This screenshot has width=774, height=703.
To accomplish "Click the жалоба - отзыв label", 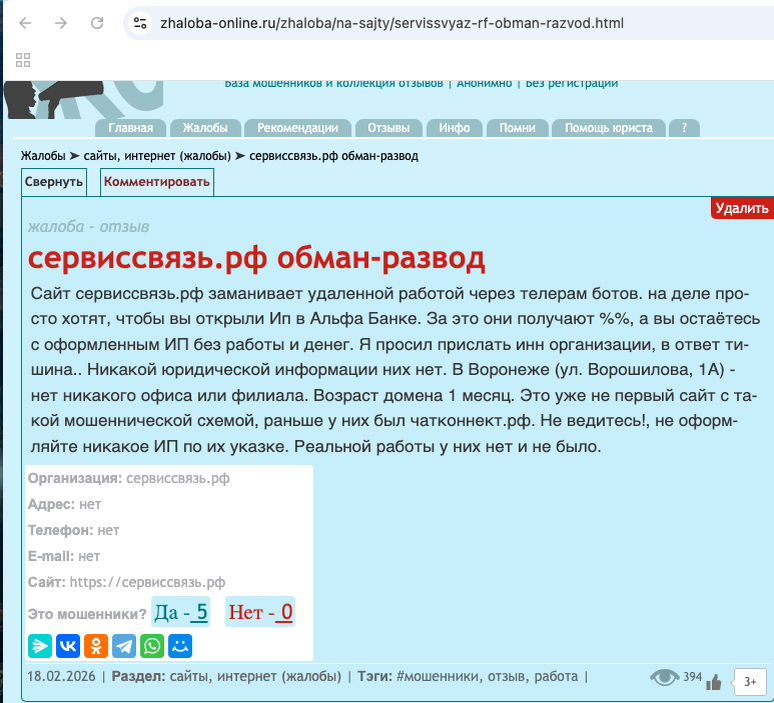I will point(88,227).
